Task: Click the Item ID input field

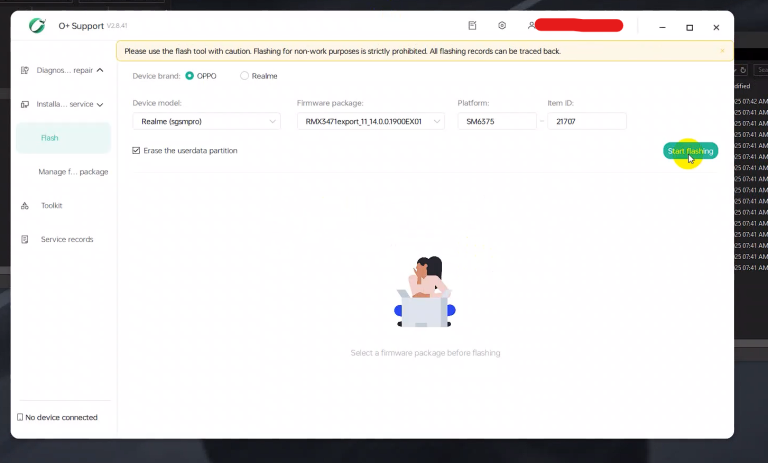Action: [x=586, y=121]
